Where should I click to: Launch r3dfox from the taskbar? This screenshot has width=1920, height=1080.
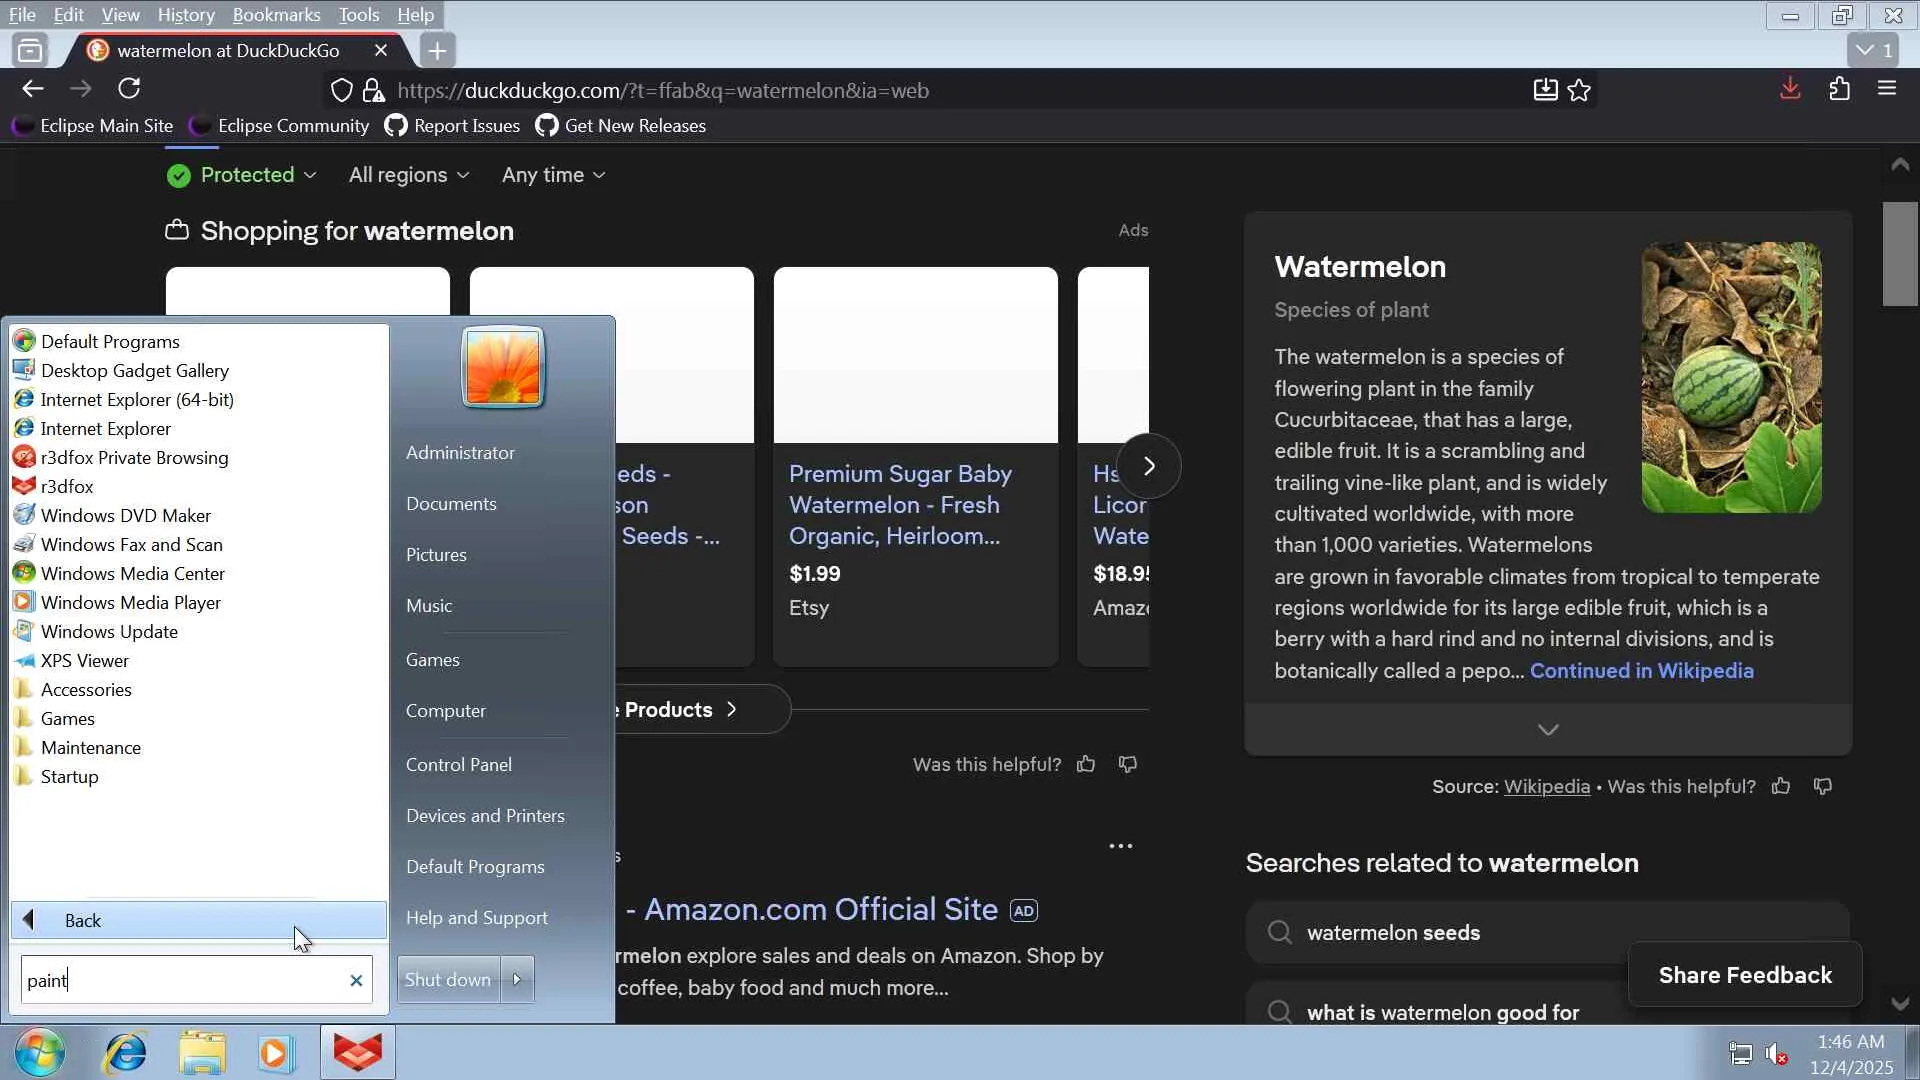pos(357,1053)
